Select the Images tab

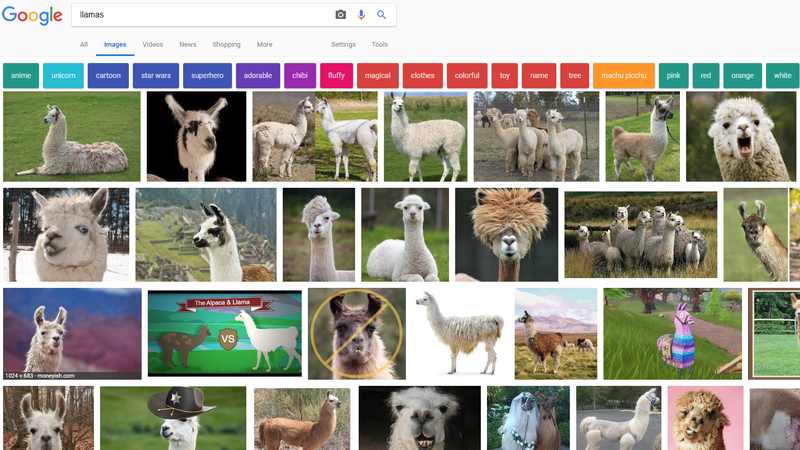click(115, 44)
